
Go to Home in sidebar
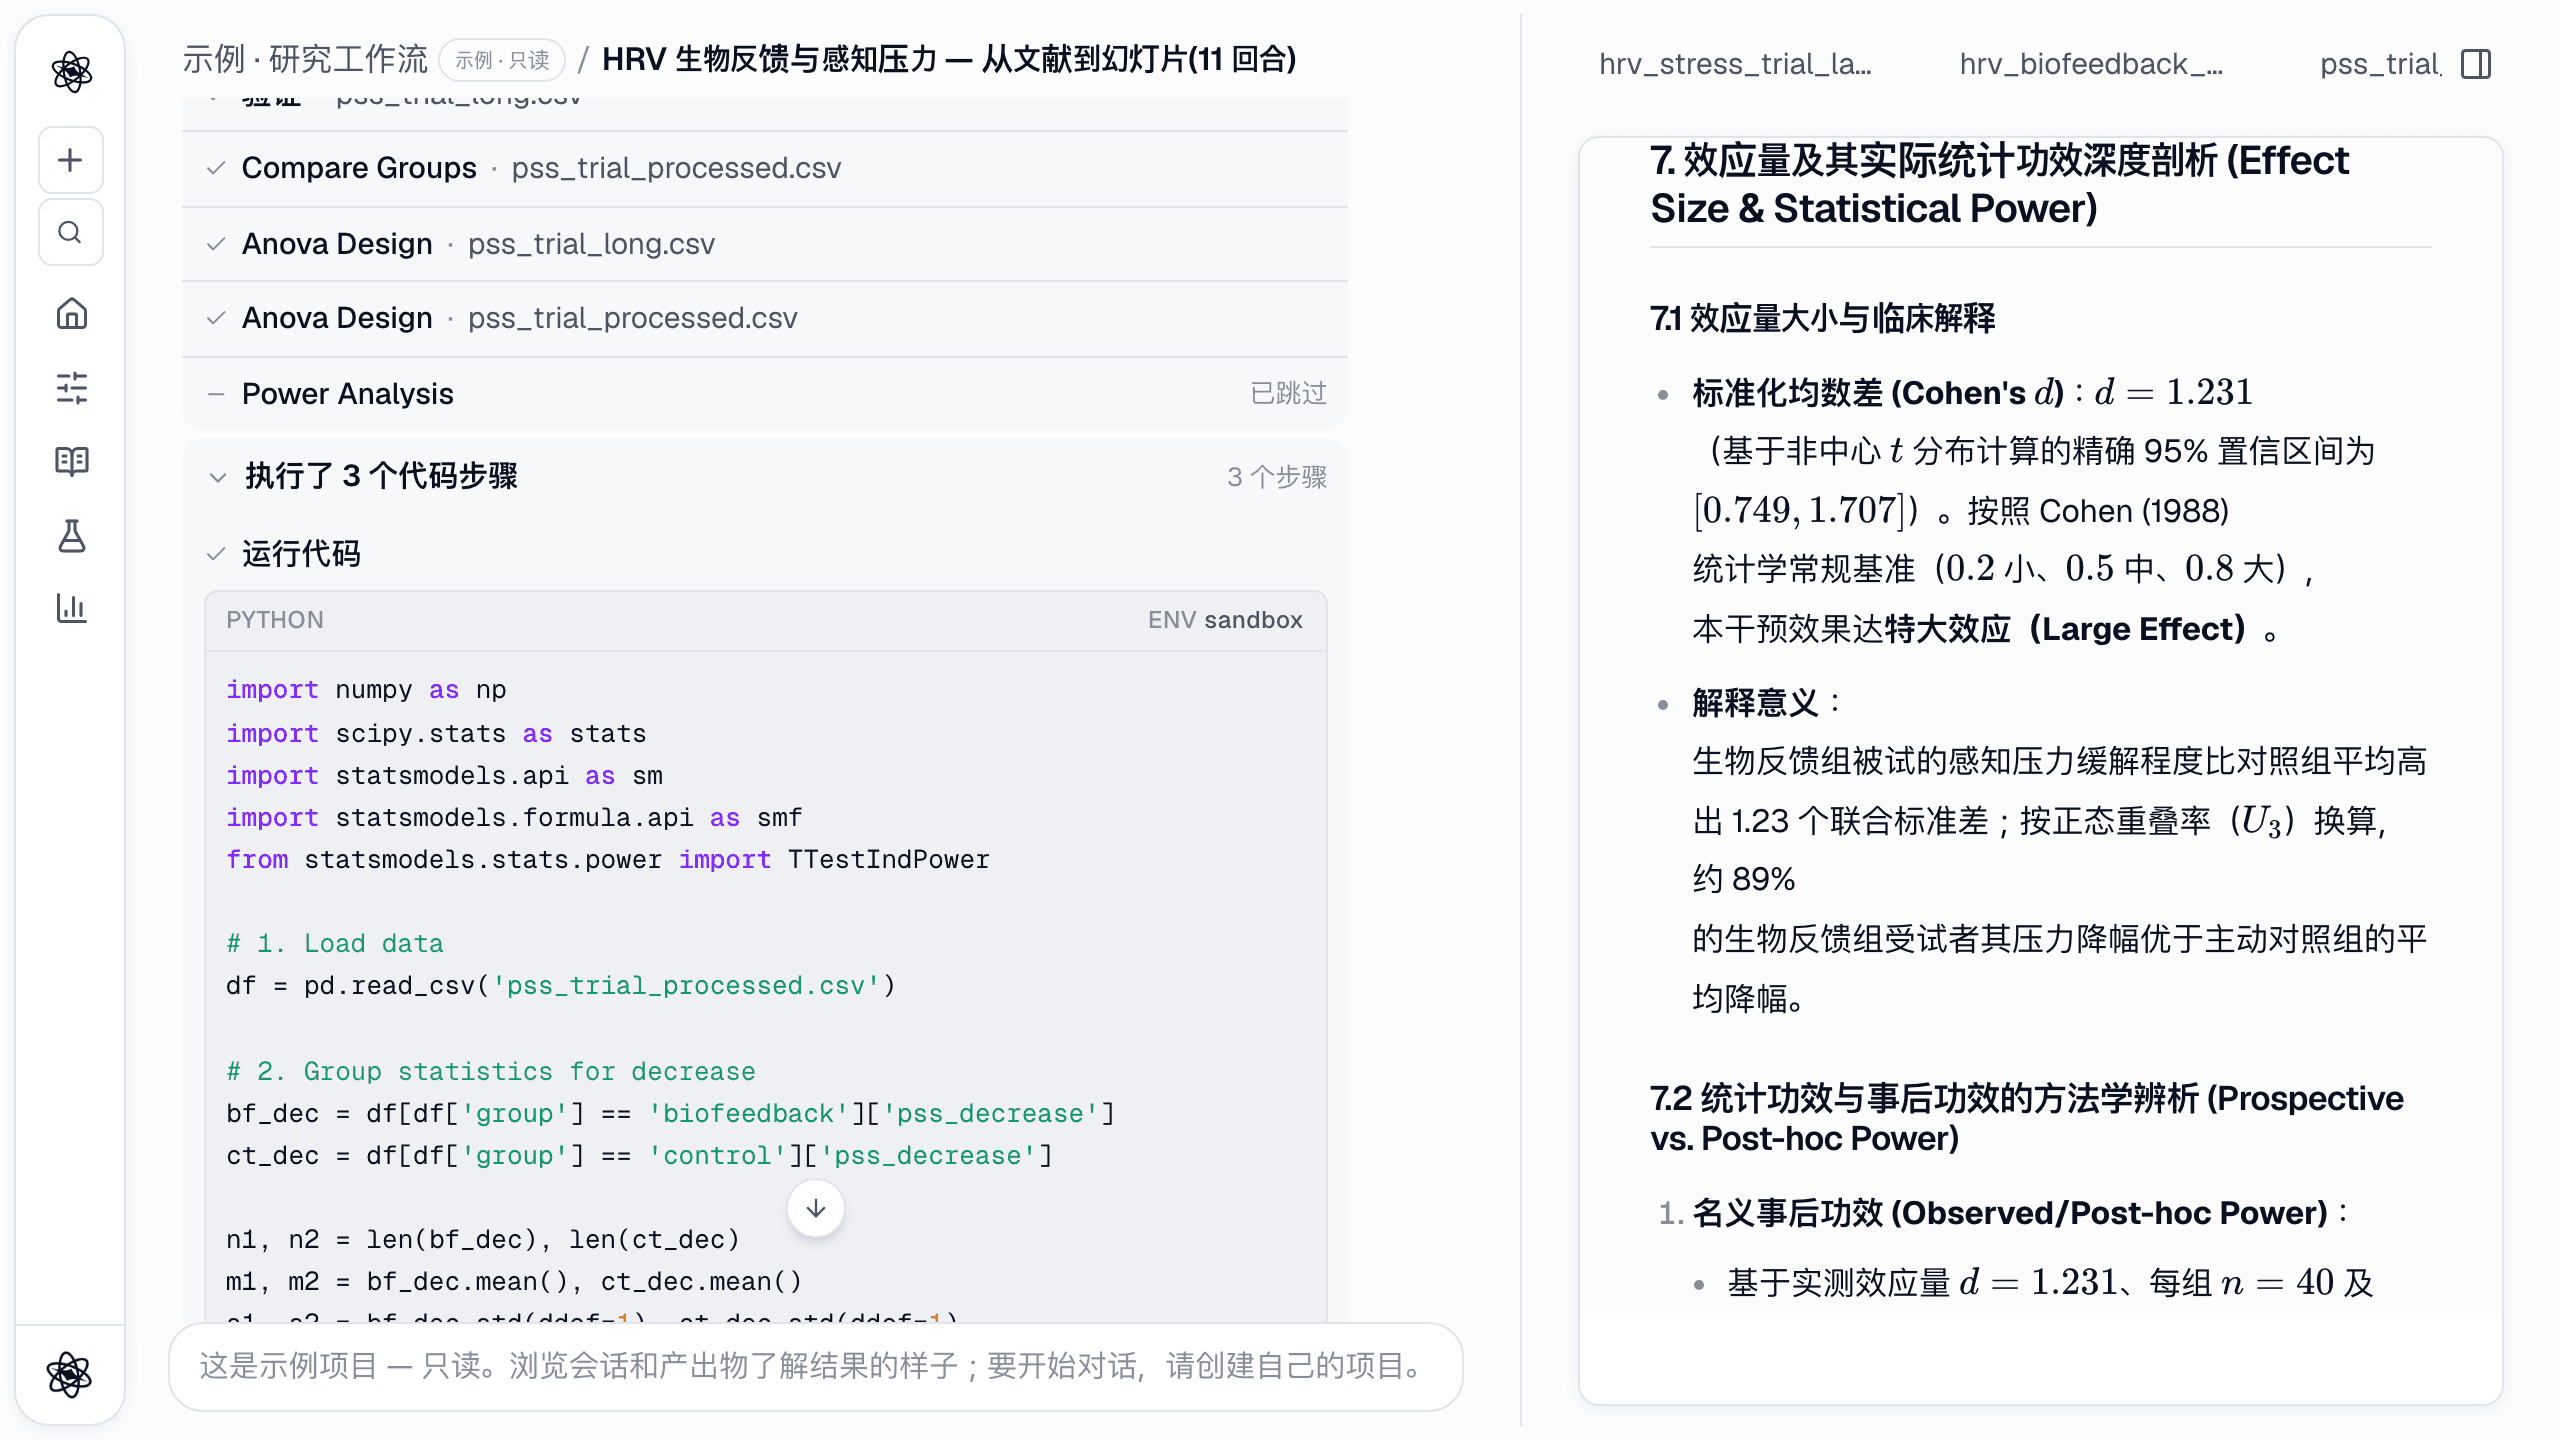pyautogui.click(x=71, y=314)
